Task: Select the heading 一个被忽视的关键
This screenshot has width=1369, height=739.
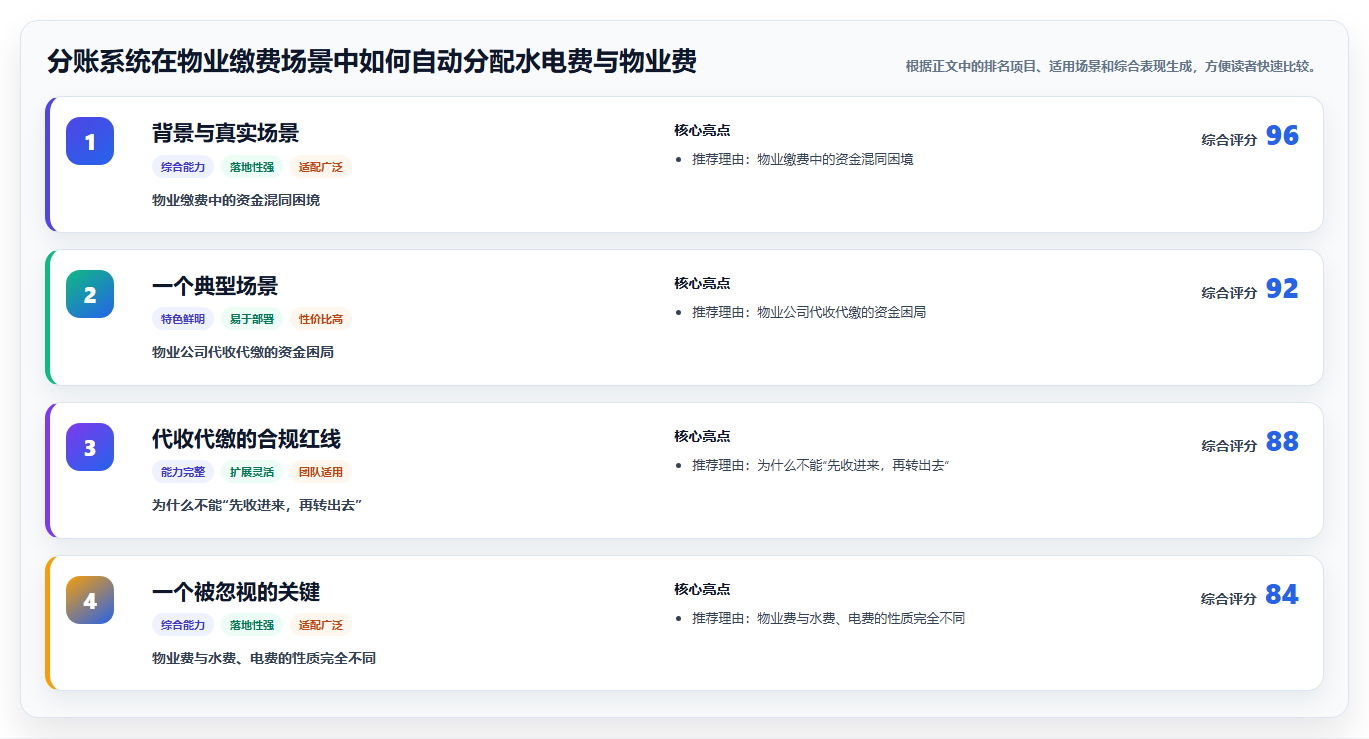Action: (236, 592)
